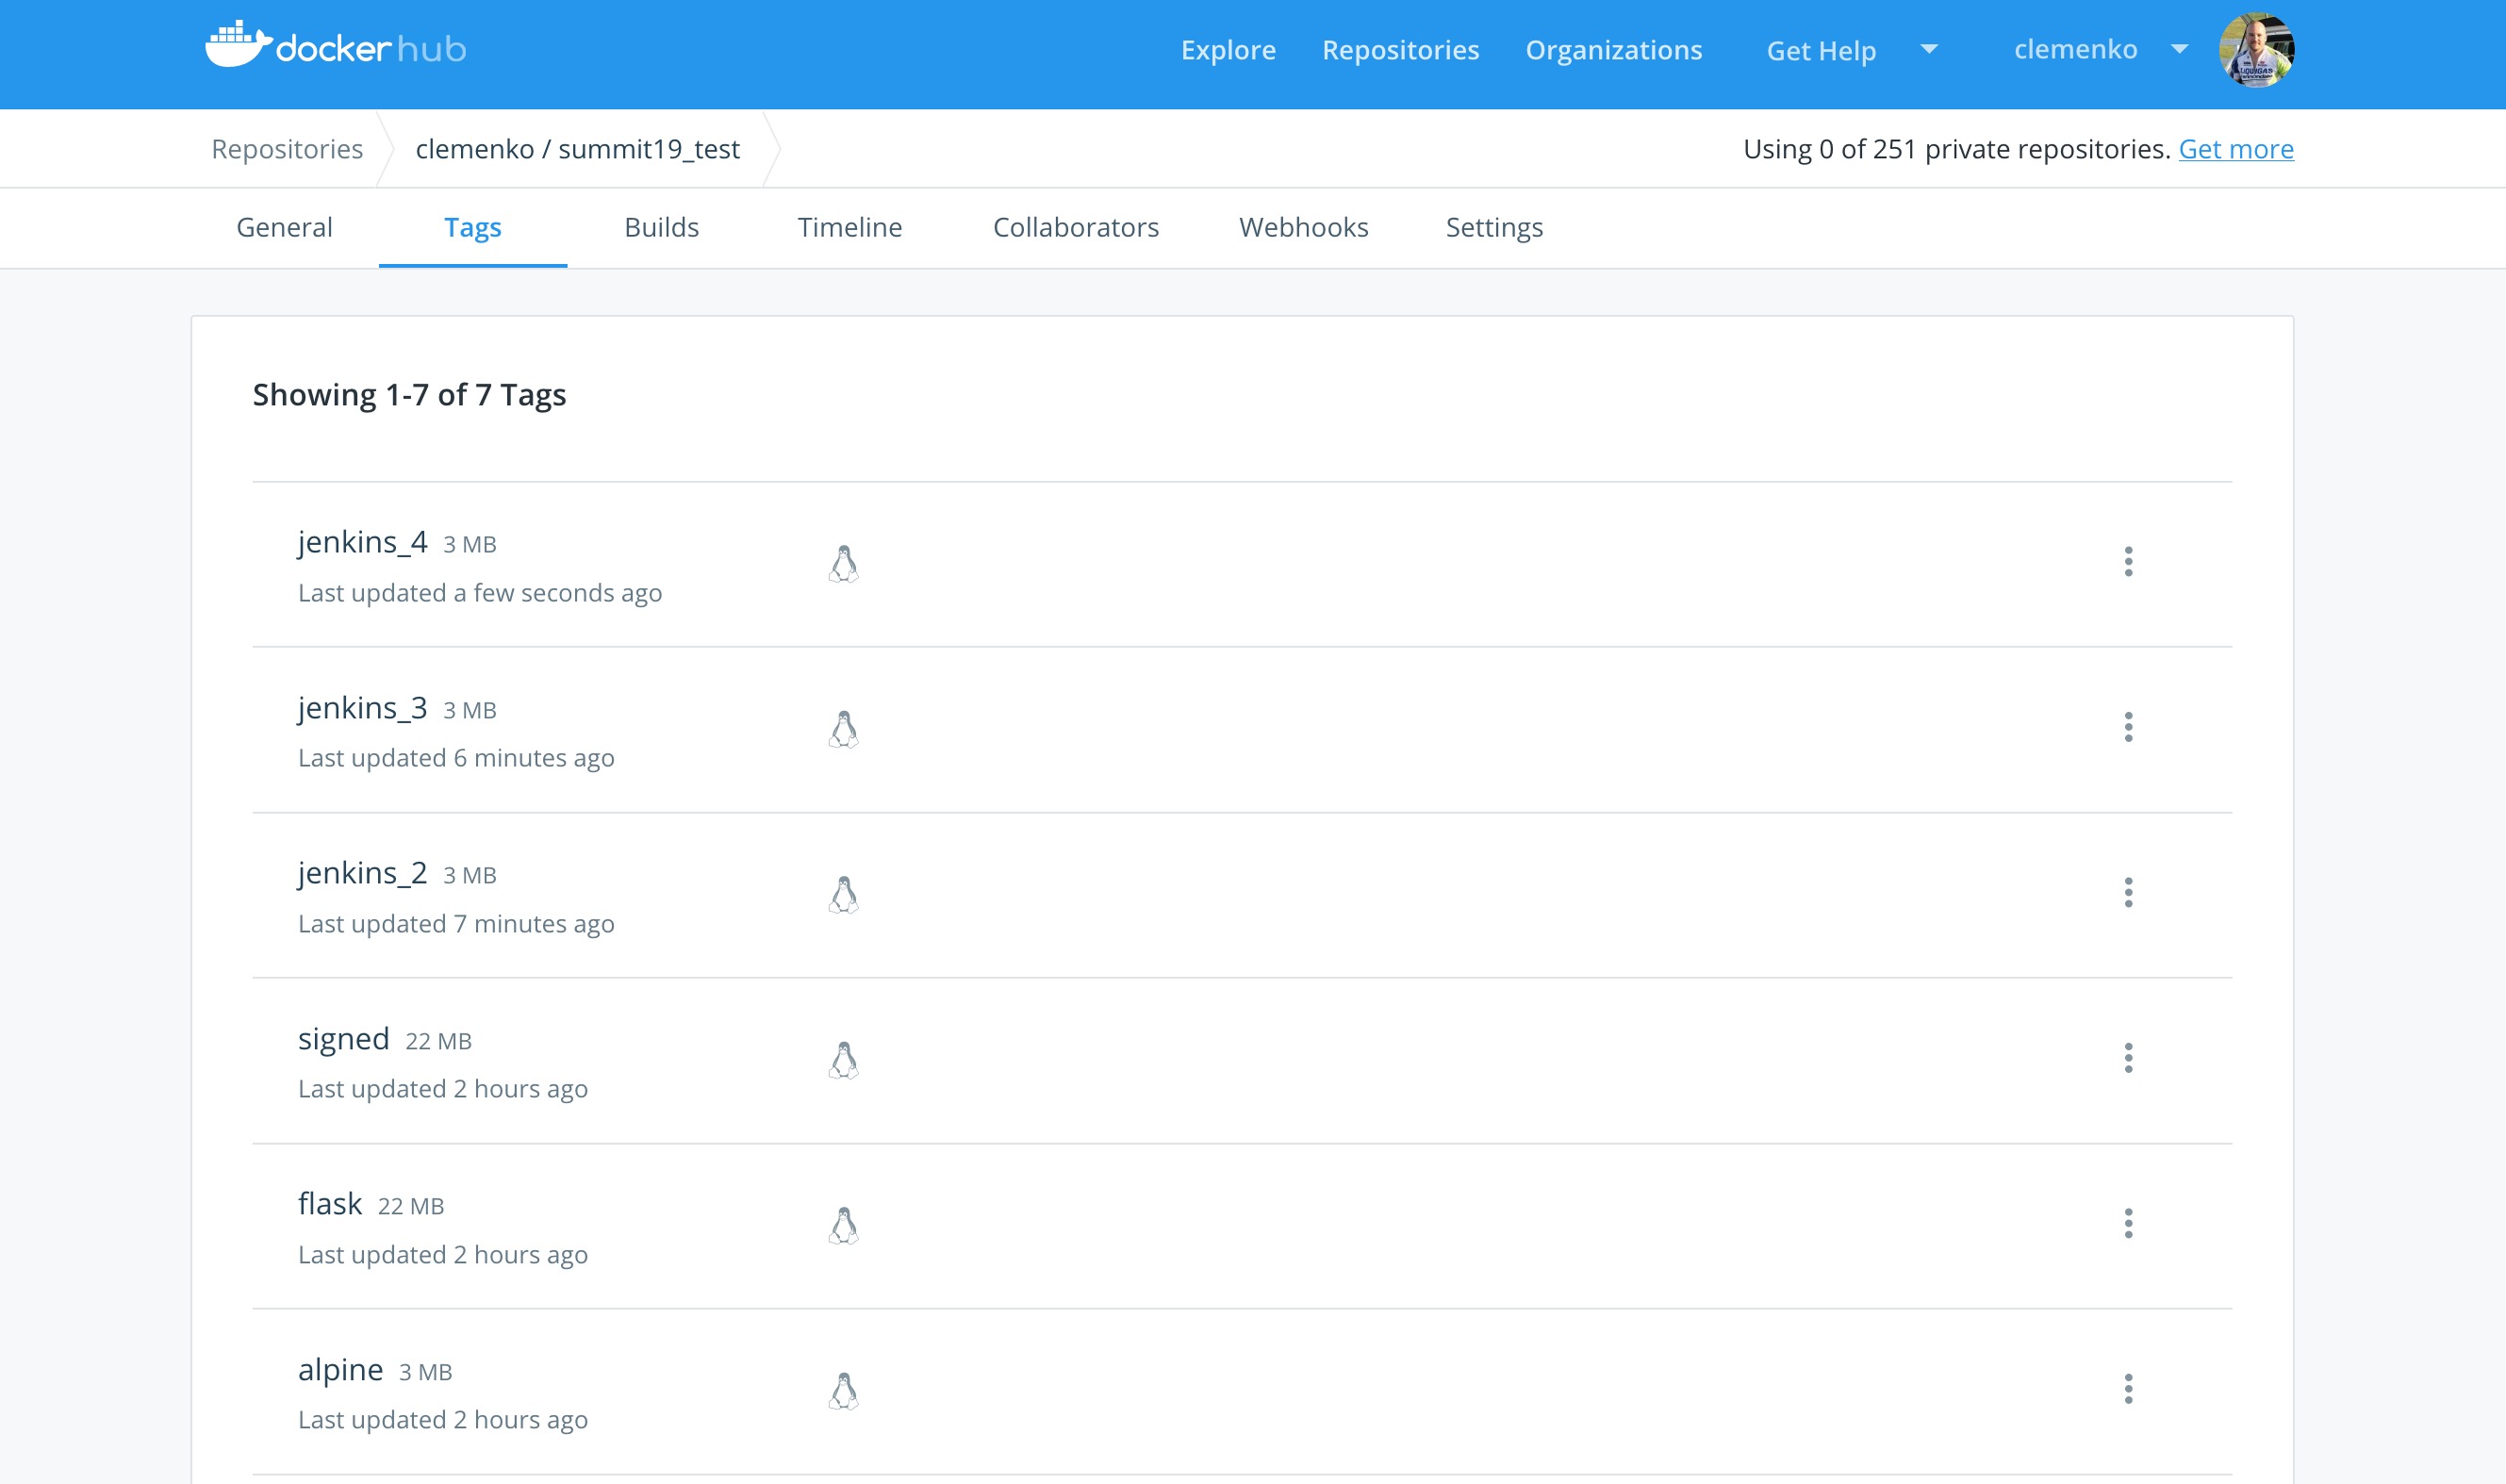Open the jenkins_3 kebab menu
2506x1484 pixels.
pos(2128,727)
